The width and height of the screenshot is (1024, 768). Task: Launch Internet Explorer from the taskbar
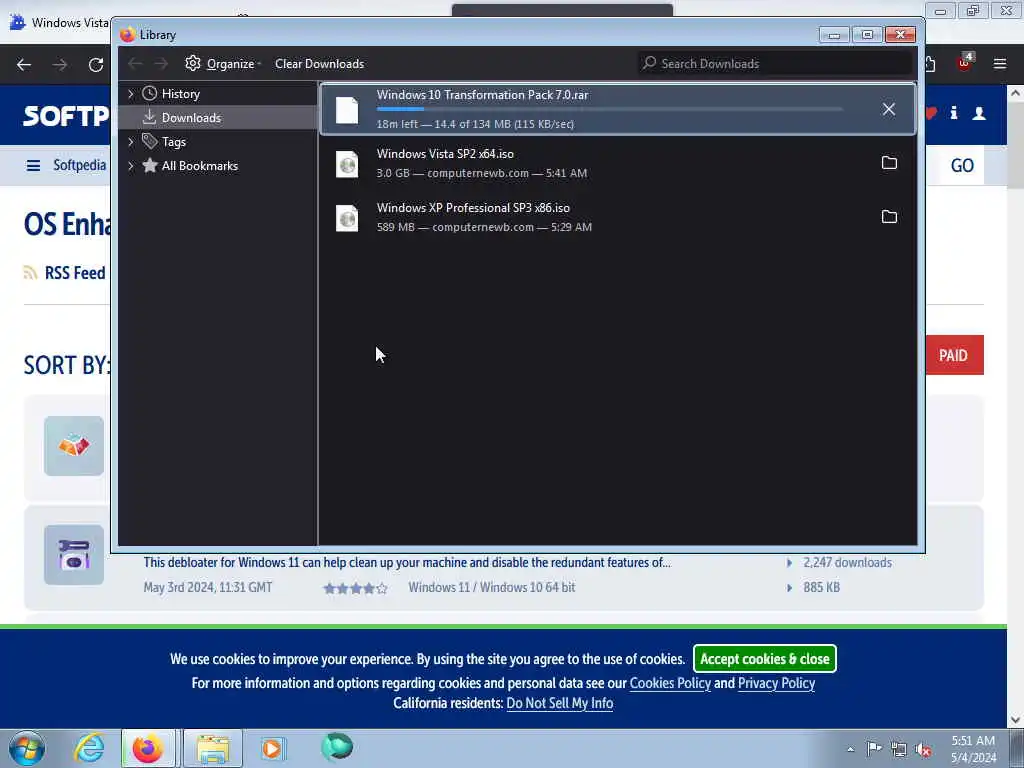tap(89, 748)
